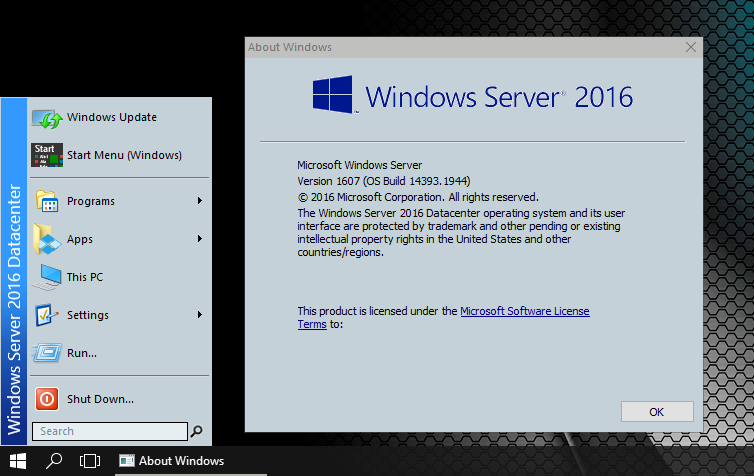Click OK in the About Windows dialog
Viewport: 754px width, 476px height.
(x=657, y=412)
